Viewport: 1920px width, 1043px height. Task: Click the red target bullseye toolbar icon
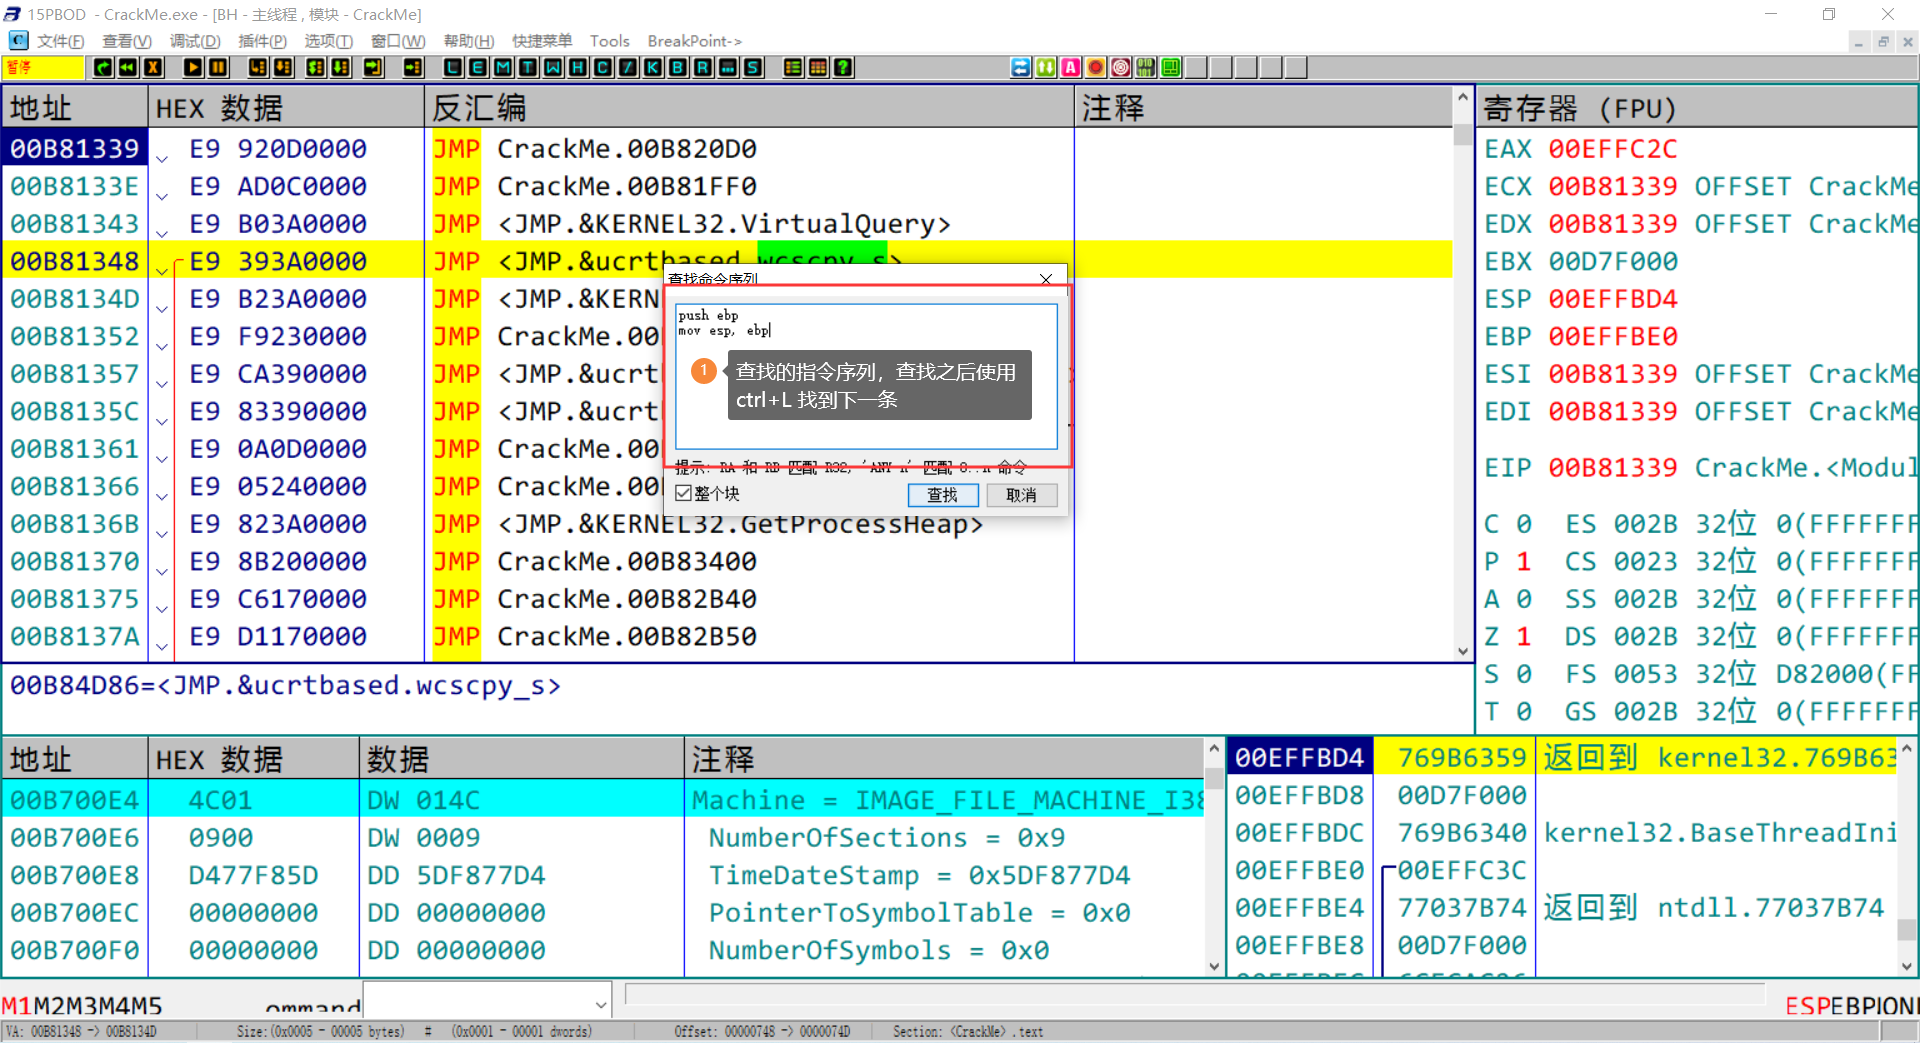pyautogui.click(x=1121, y=67)
